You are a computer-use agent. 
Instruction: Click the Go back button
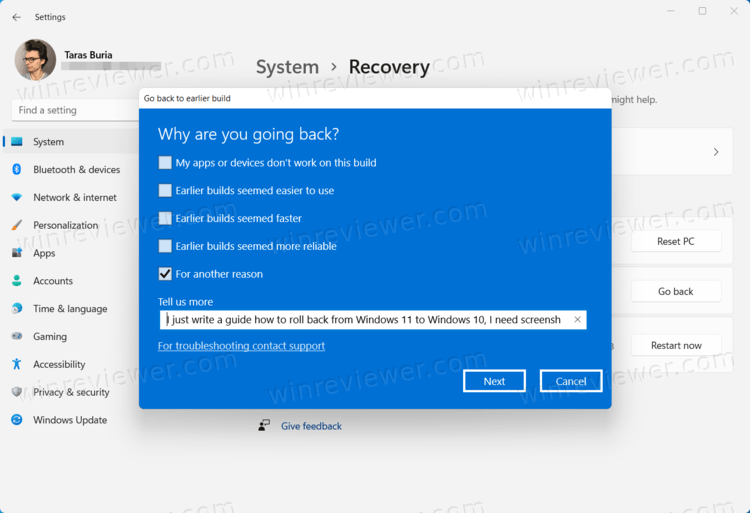pyautogui.click(x=676, y=291)
